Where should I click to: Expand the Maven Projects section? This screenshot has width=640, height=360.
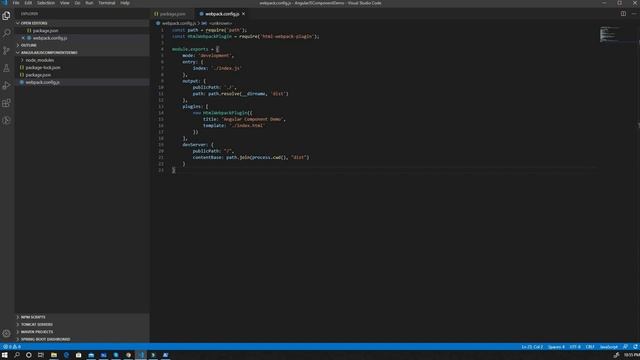[x=82, y=332]
